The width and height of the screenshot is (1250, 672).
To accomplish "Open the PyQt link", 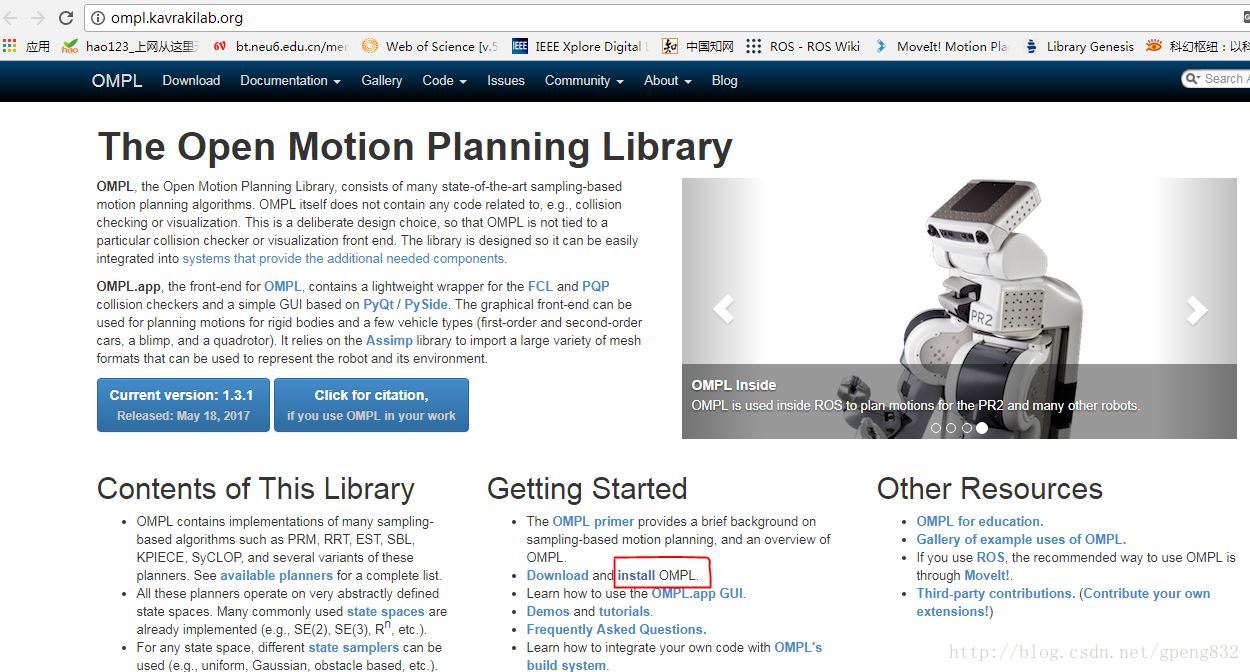I will (x=378, y=304).
